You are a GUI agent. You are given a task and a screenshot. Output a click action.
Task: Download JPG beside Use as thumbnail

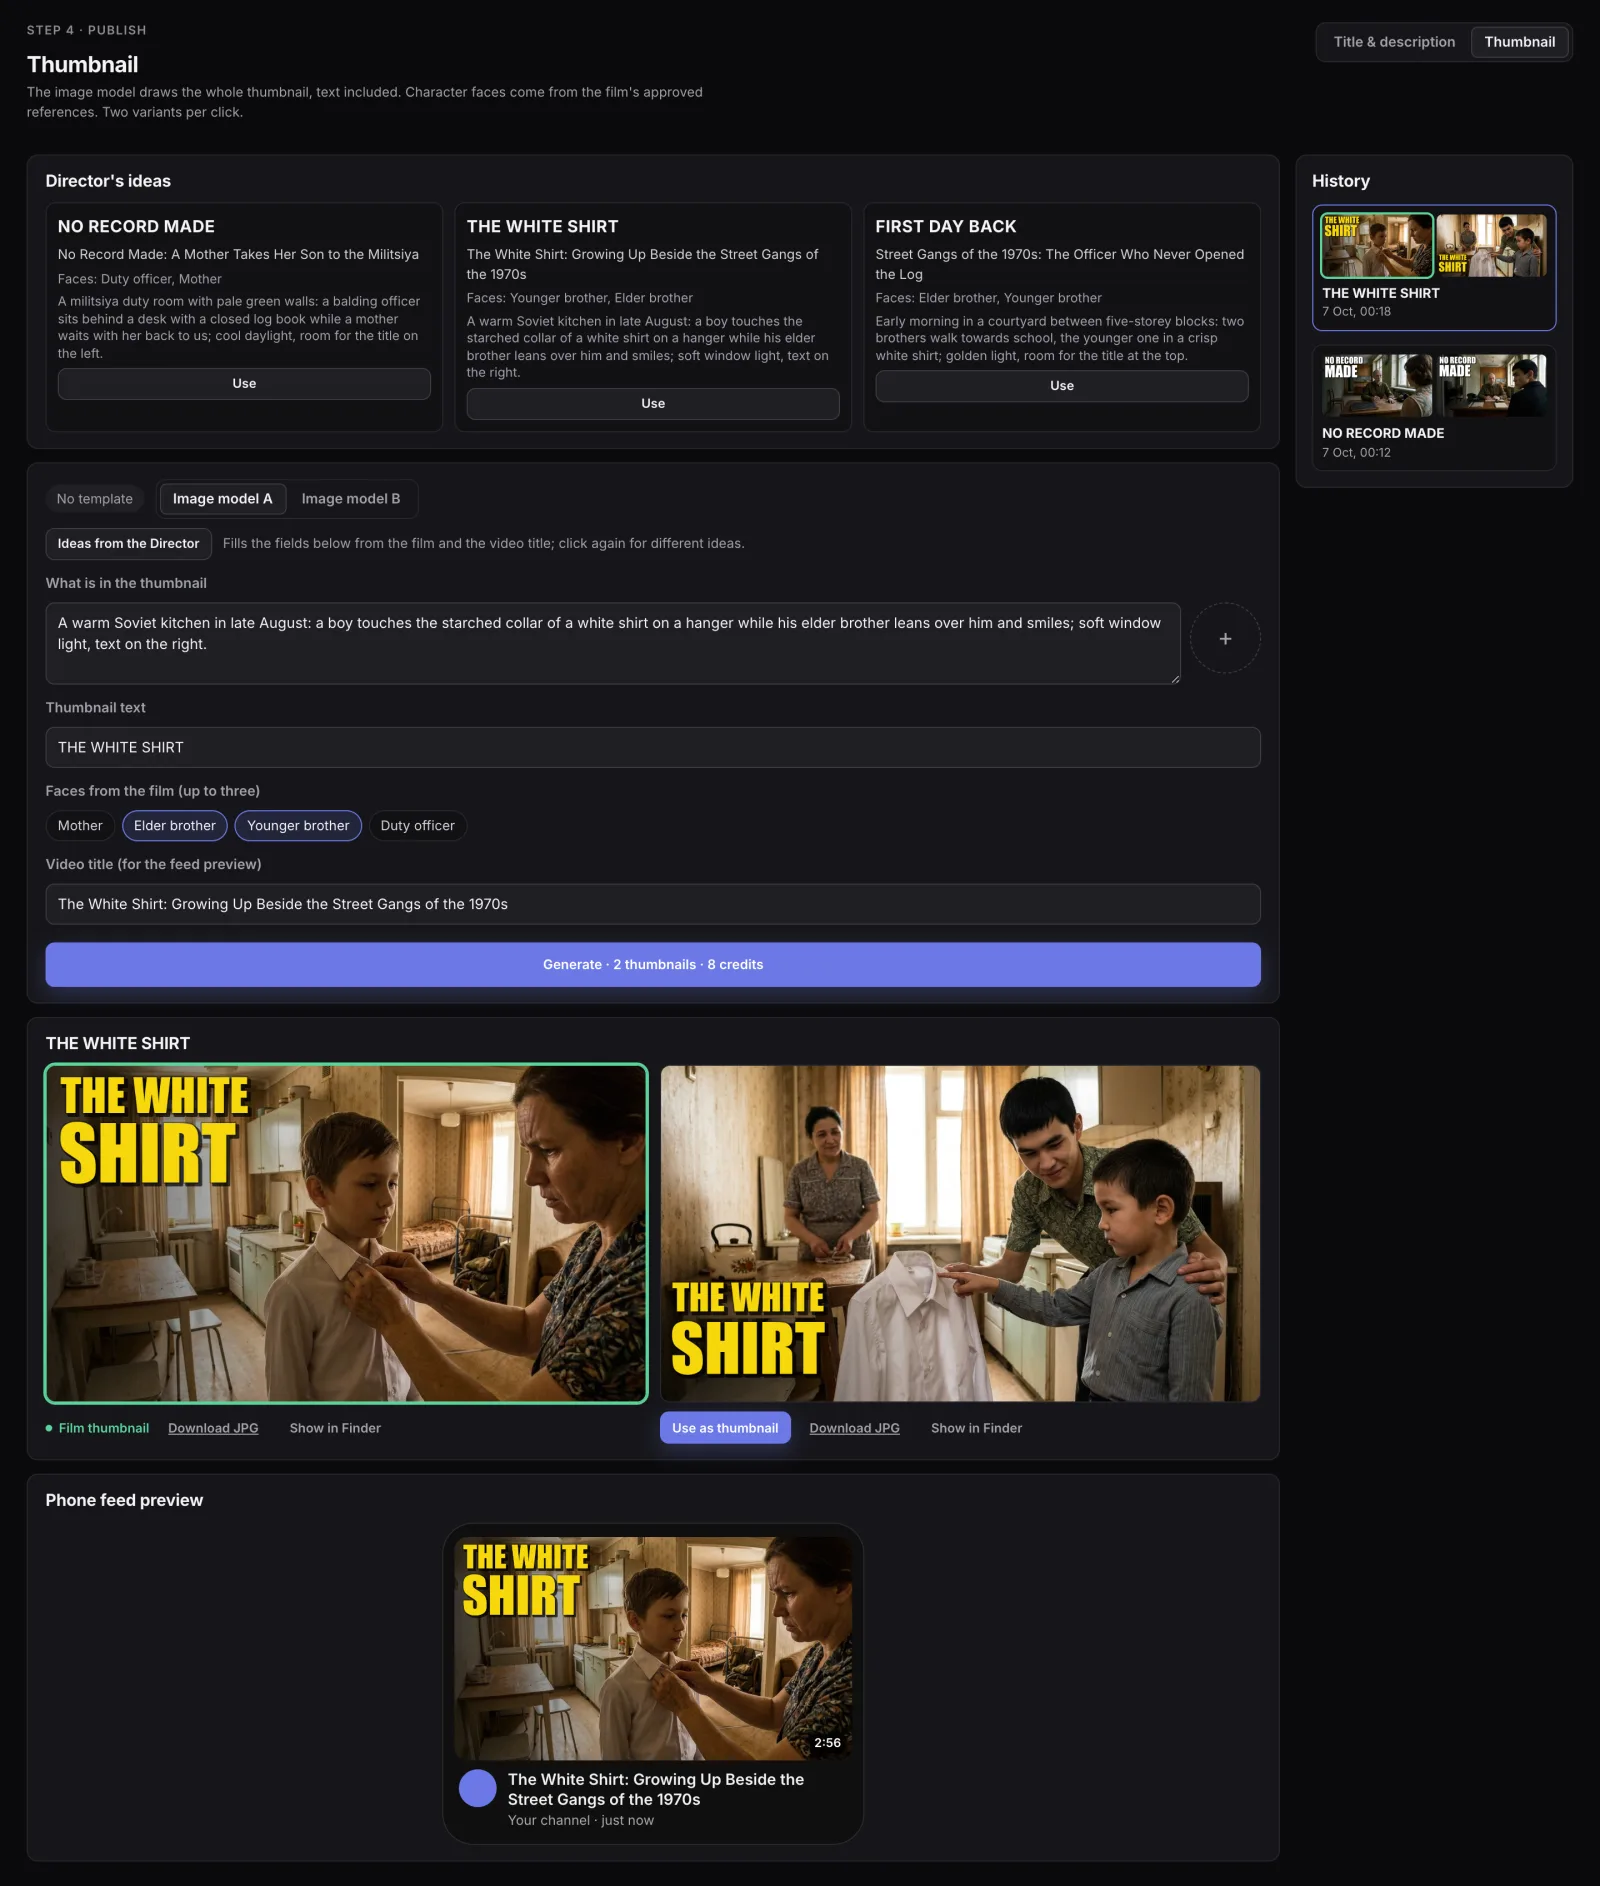854,1429
